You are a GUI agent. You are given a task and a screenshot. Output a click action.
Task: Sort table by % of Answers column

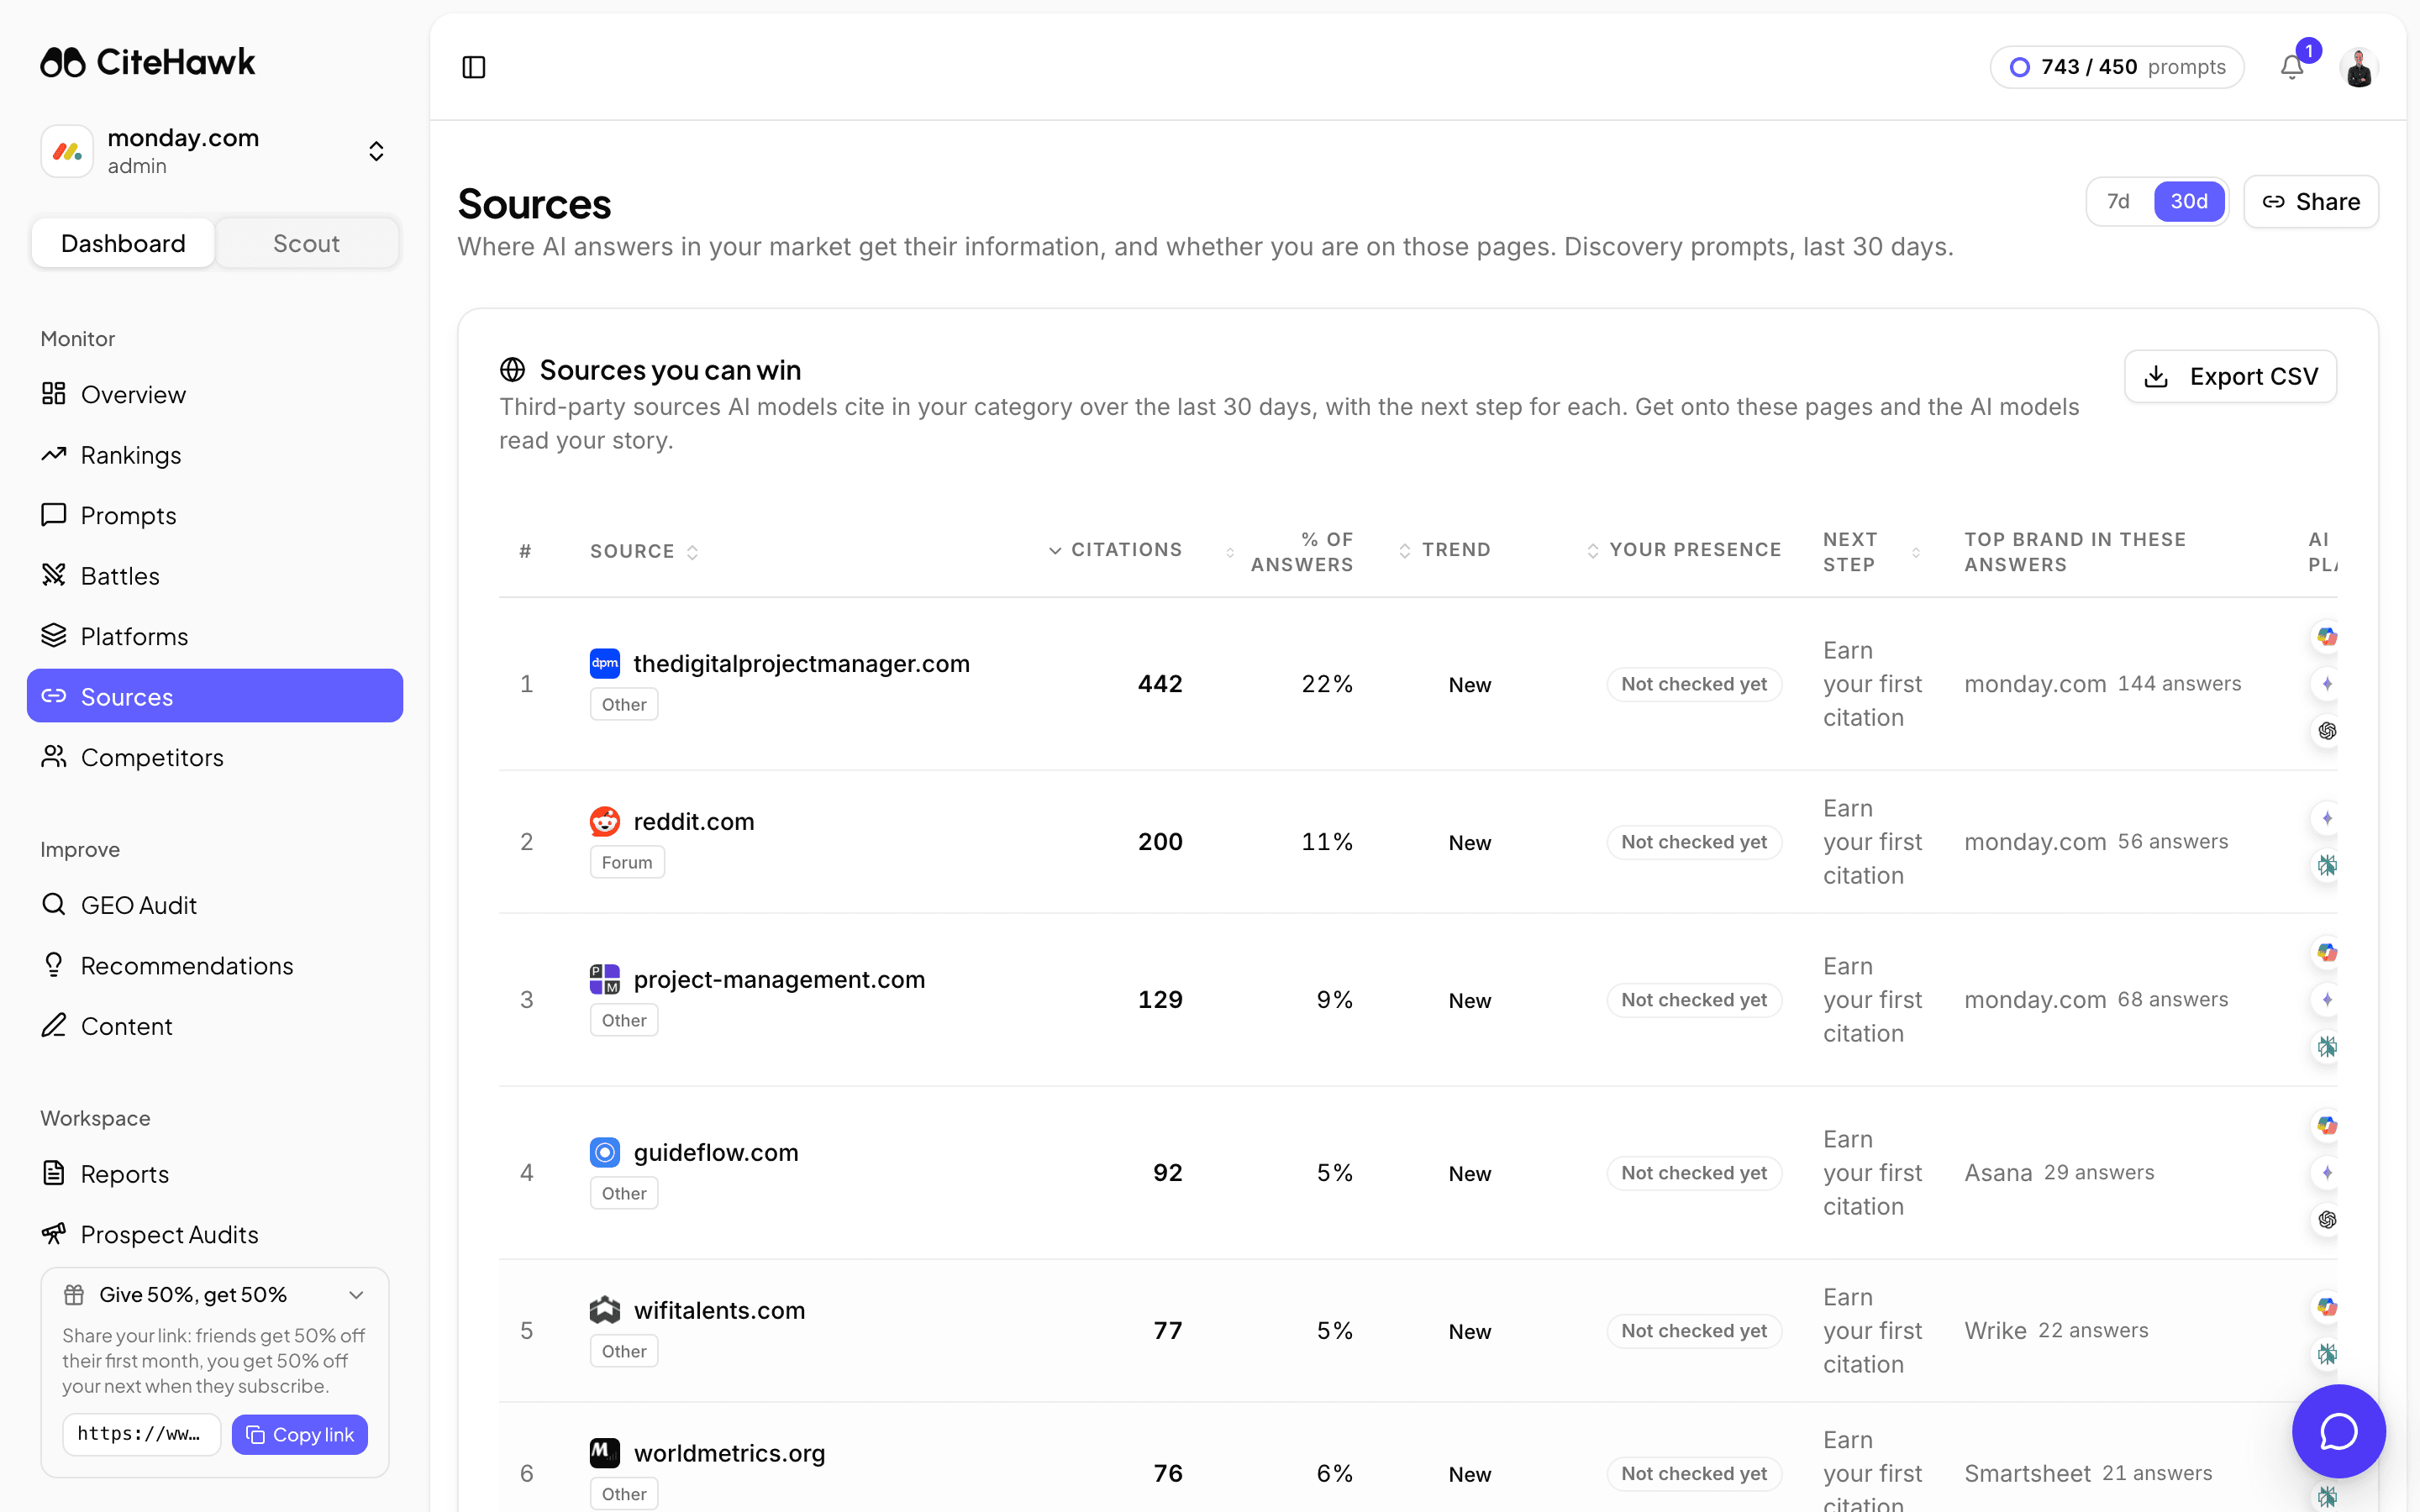coord(1290,552)
